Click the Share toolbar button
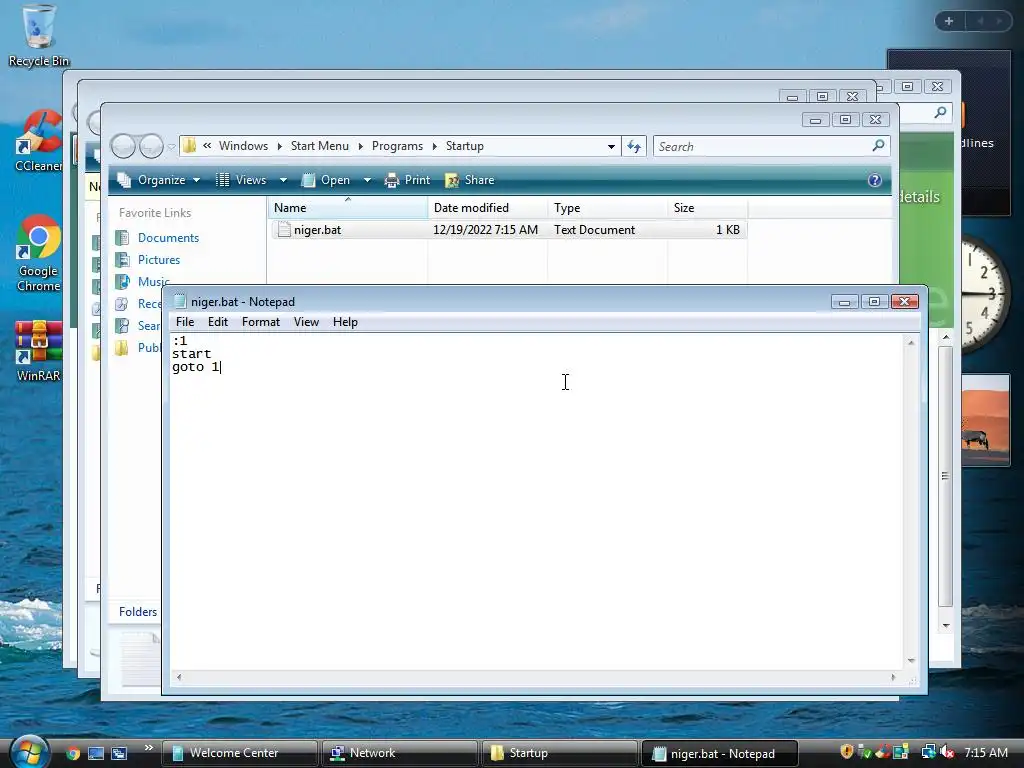 click(470, 180)
